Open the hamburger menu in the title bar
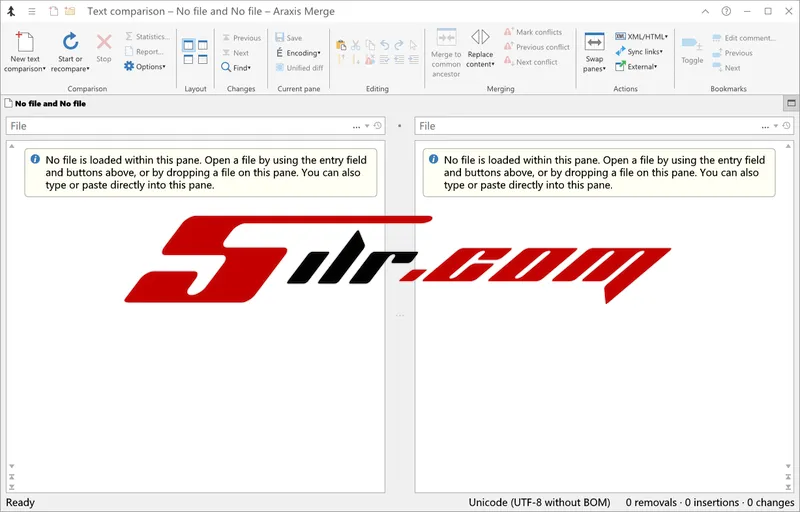Viewport: 800px width, 512px height. [x=32, y=11]
